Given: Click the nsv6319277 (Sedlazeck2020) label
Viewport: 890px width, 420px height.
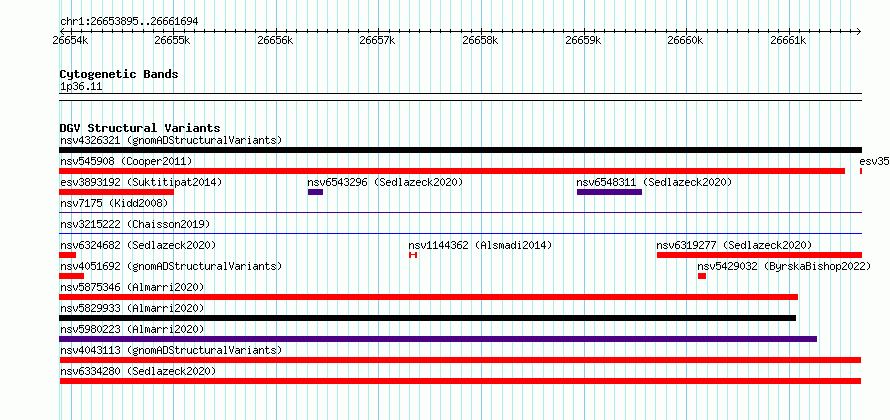Looking at the screenshot, I should pos(734,245).
